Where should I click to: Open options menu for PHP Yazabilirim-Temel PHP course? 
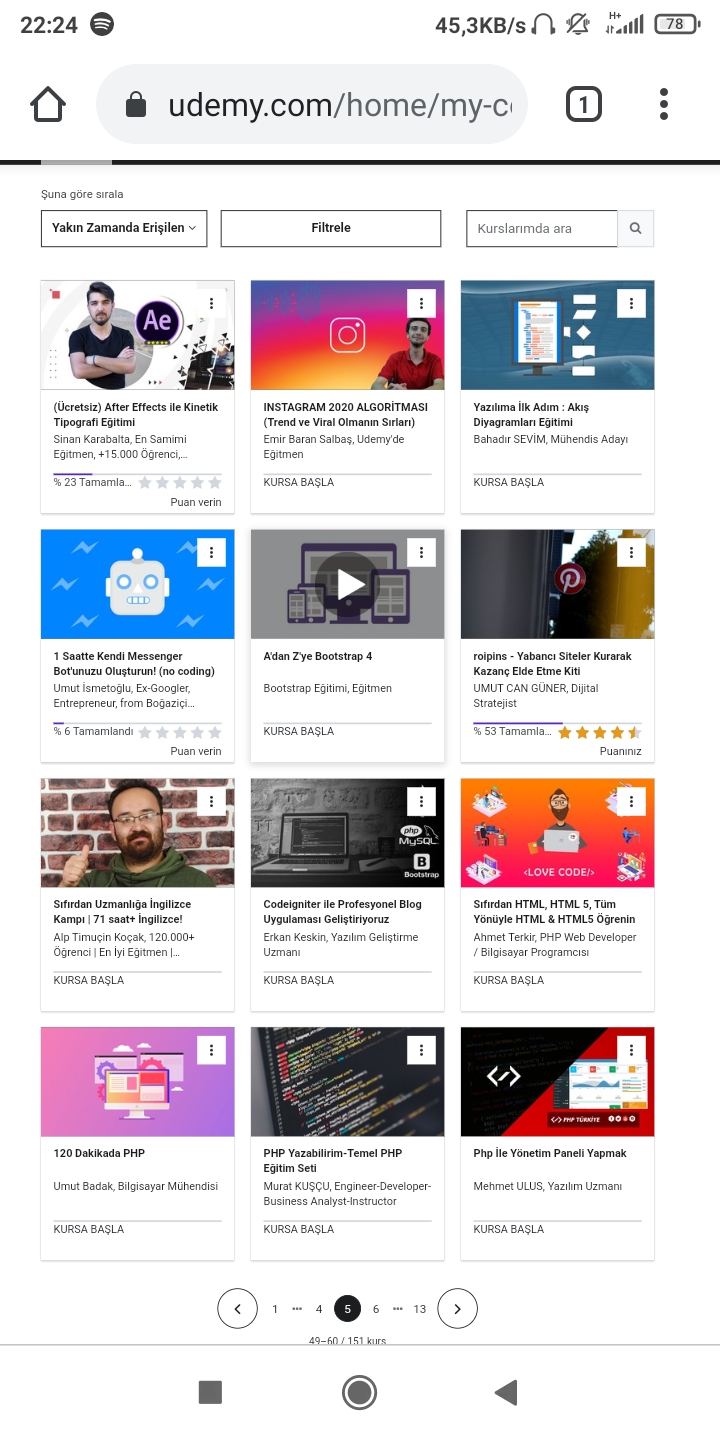pos(421,1050)
